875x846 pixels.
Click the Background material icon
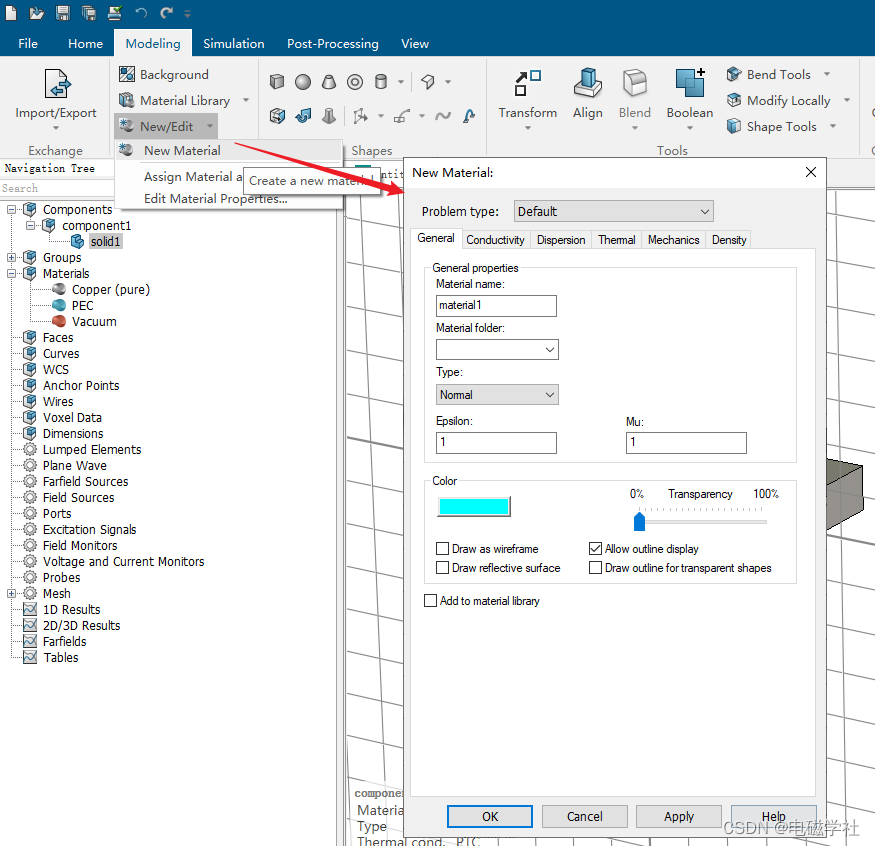127,74
